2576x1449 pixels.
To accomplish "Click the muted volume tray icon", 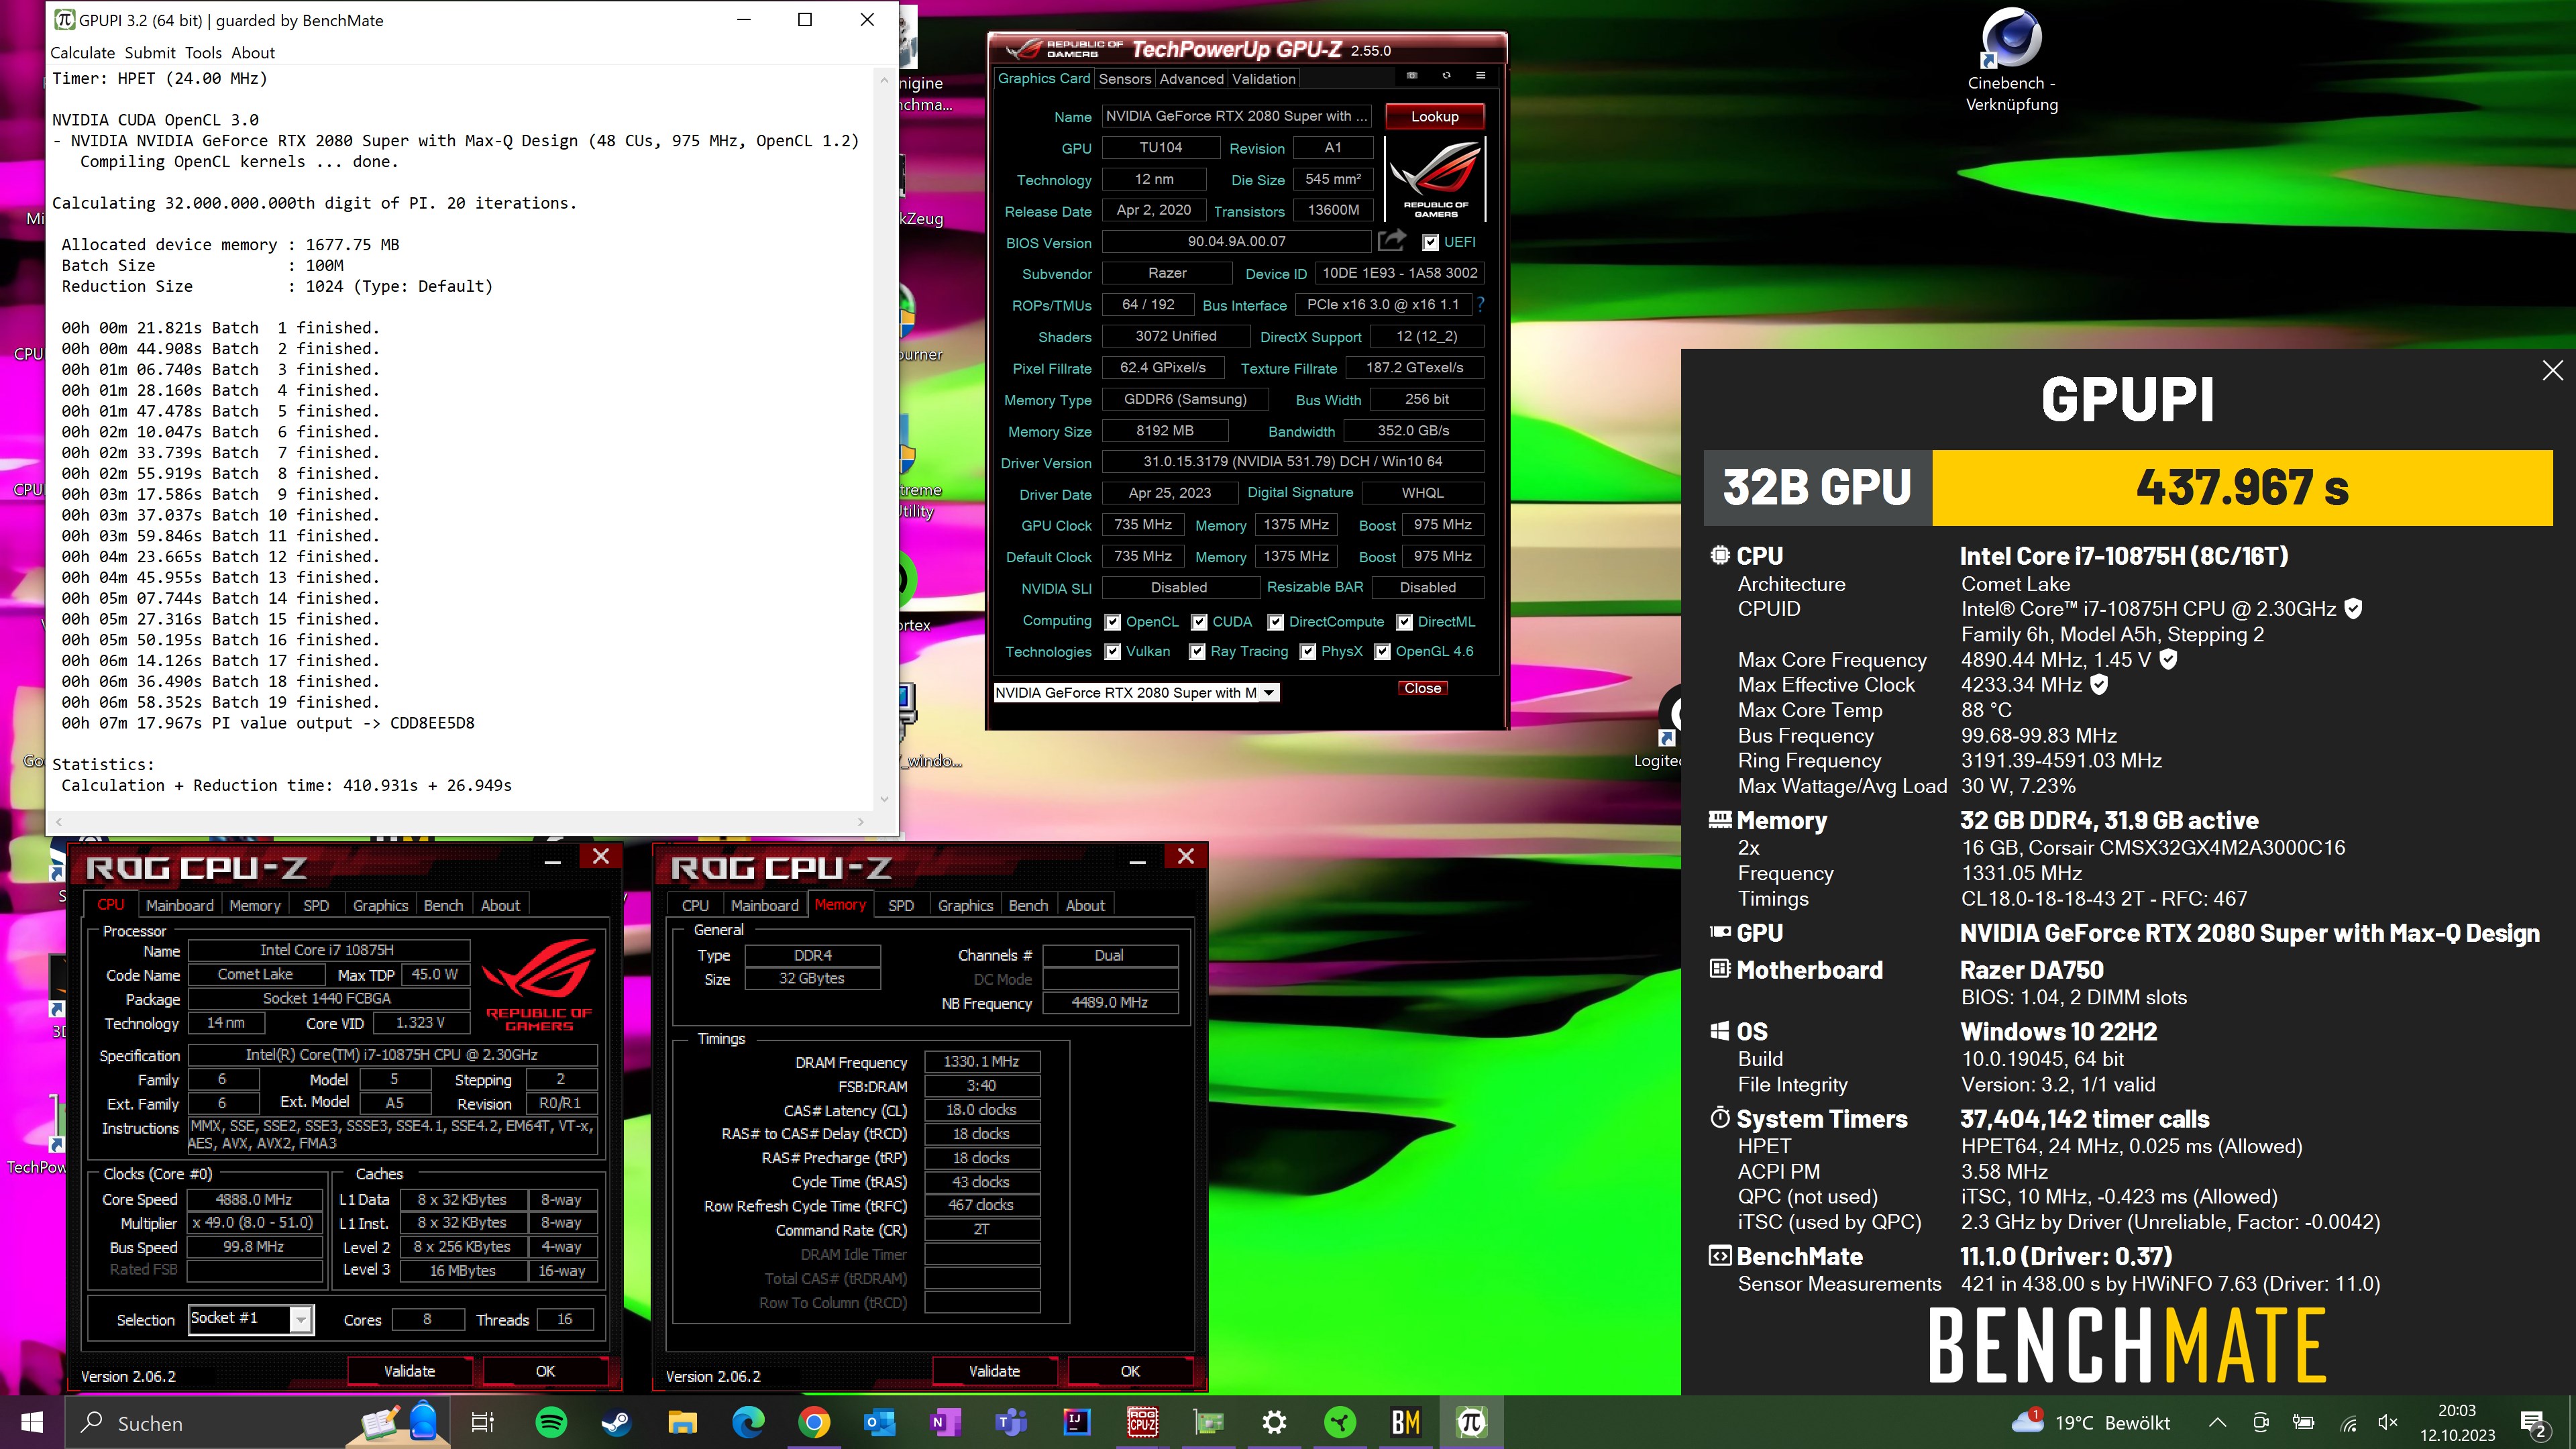I will [2388, 1422].
